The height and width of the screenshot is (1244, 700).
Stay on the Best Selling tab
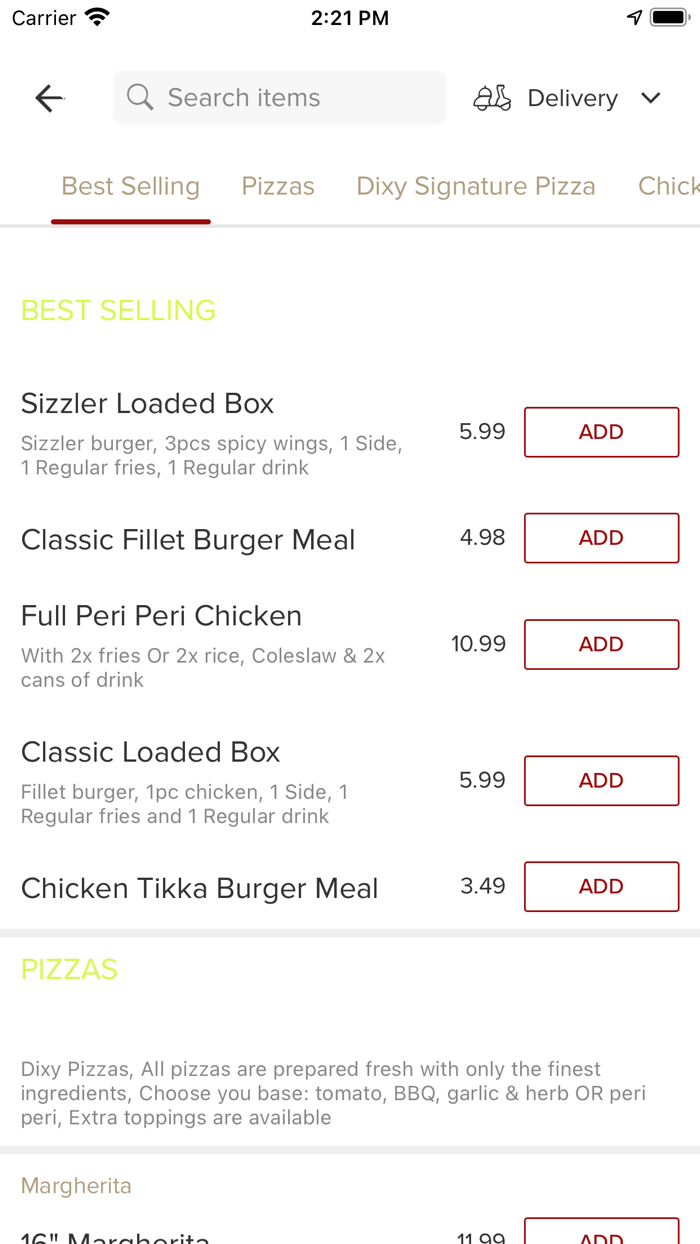pyautogui.click(x=130, y=186)
